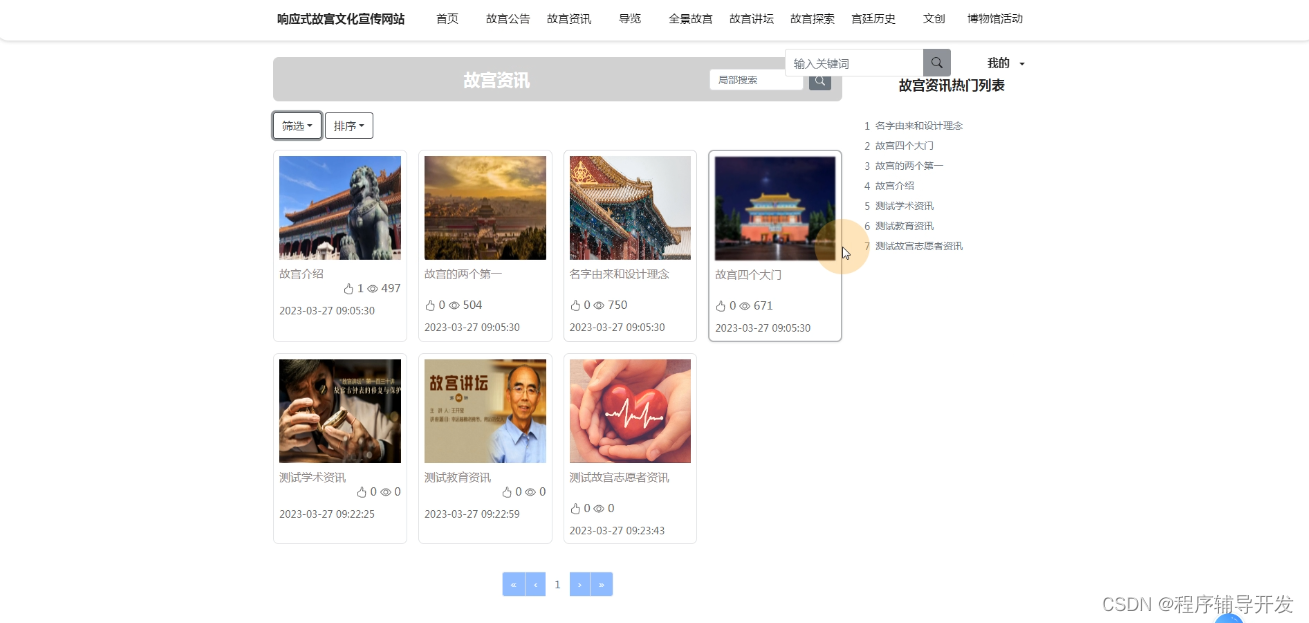Viewport: 1309px width, 623px height.
Task: Open 故宫资讯 in the navigation bar
Action: click(569, 19)
